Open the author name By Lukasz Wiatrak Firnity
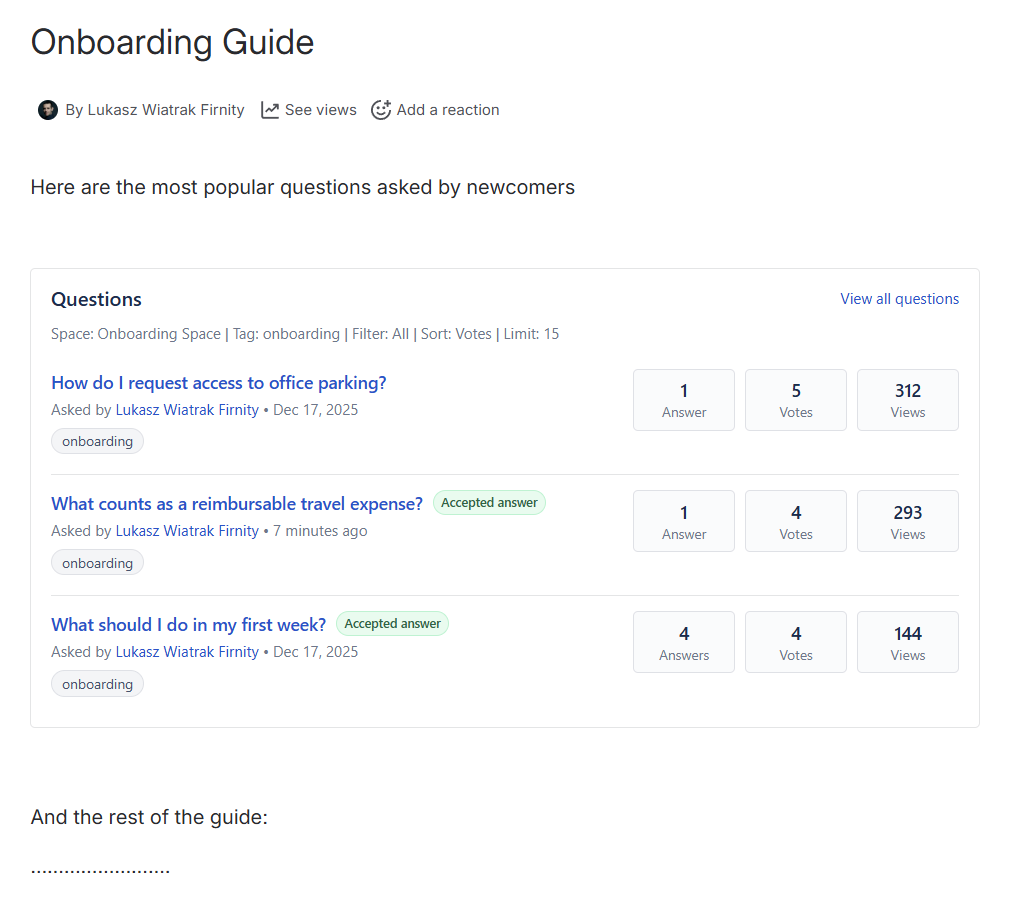The image size is (1020, 916). pyautogui.click(x=155, y=110)
